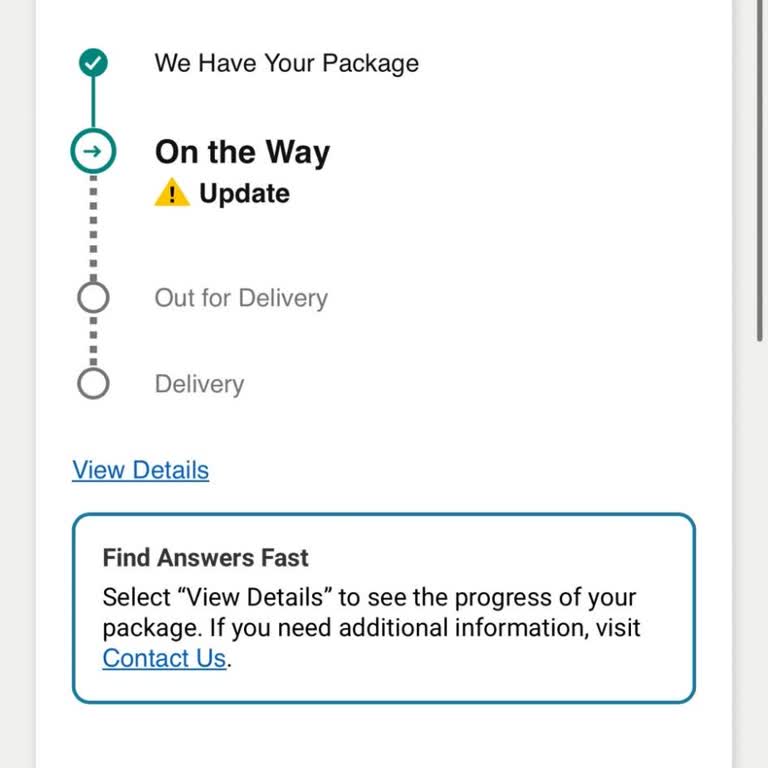Image resolution: width=768 pixels, height=768 pixels.
Task: Click the Delivery step circle
Action: (x=93, y=383)
